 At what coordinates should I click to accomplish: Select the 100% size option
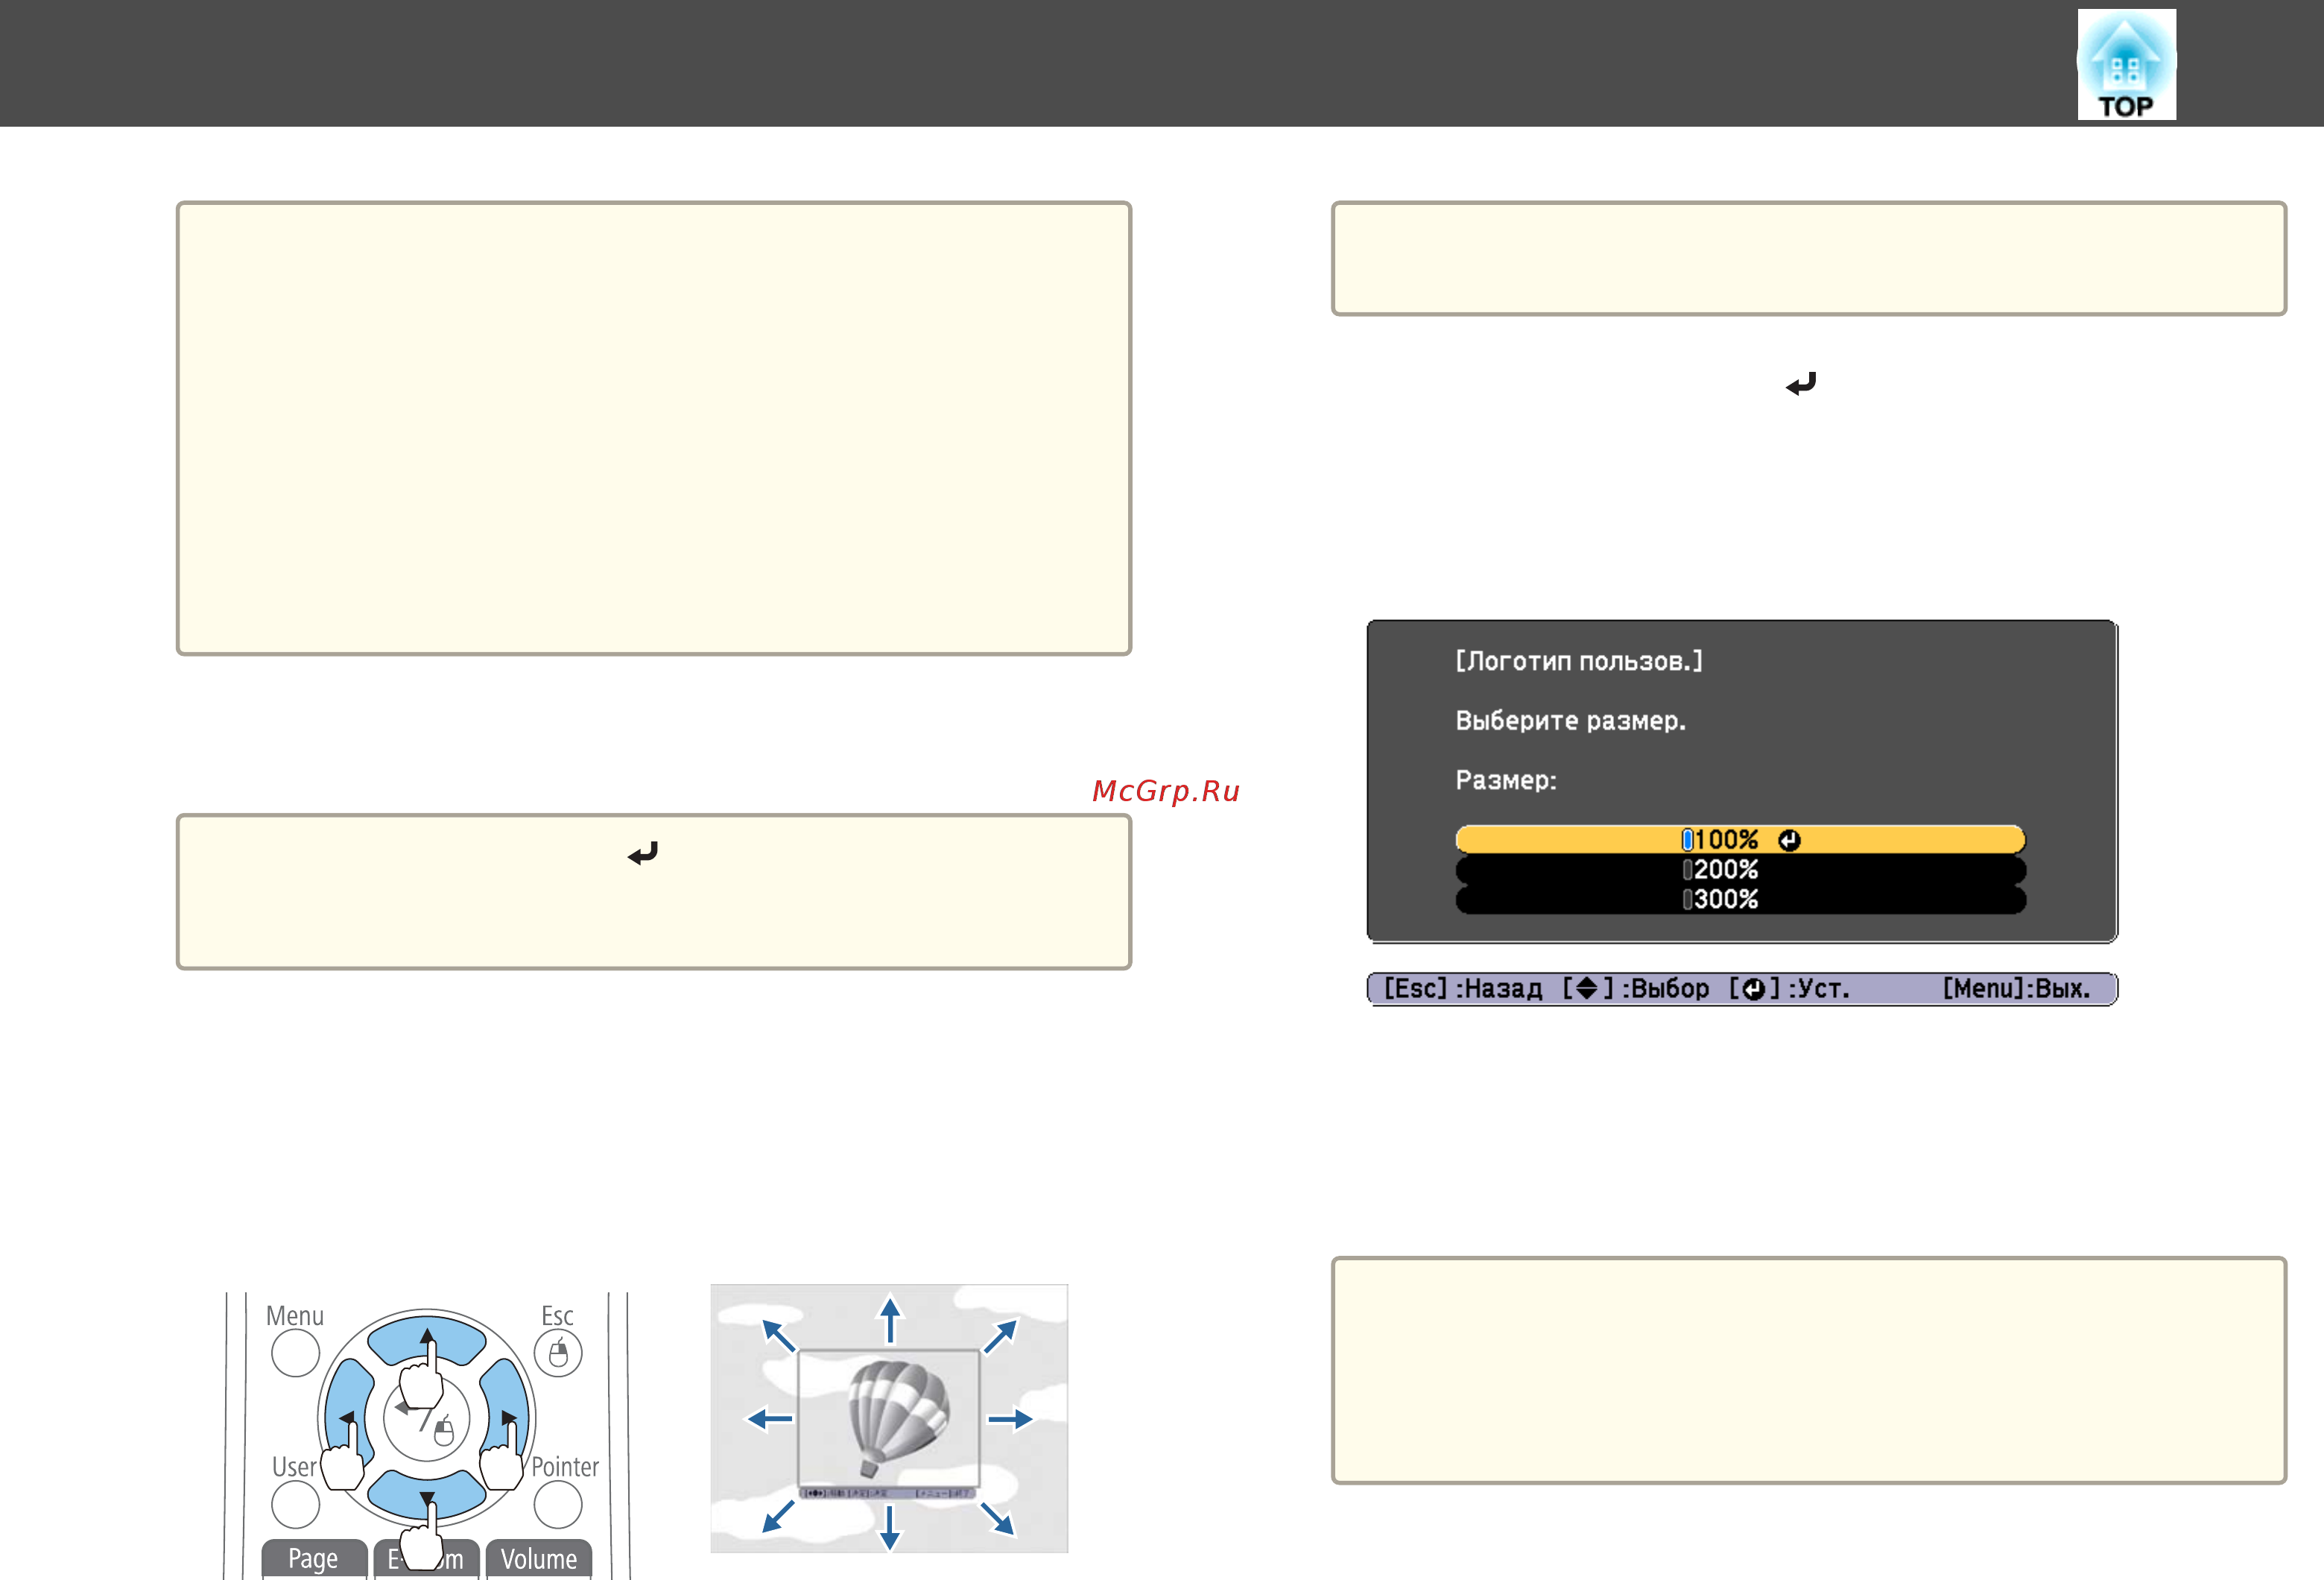tap(1740, 839)
